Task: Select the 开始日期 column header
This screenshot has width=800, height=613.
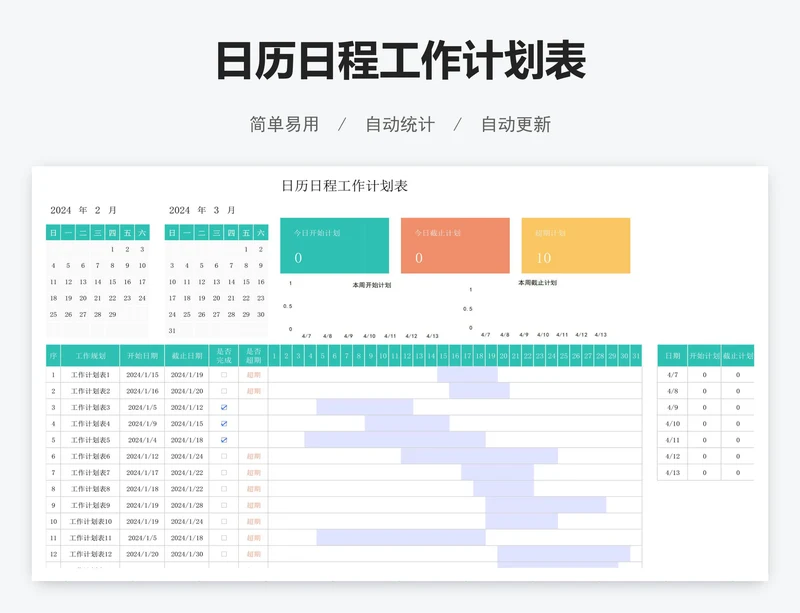Action: click(142, 355)
